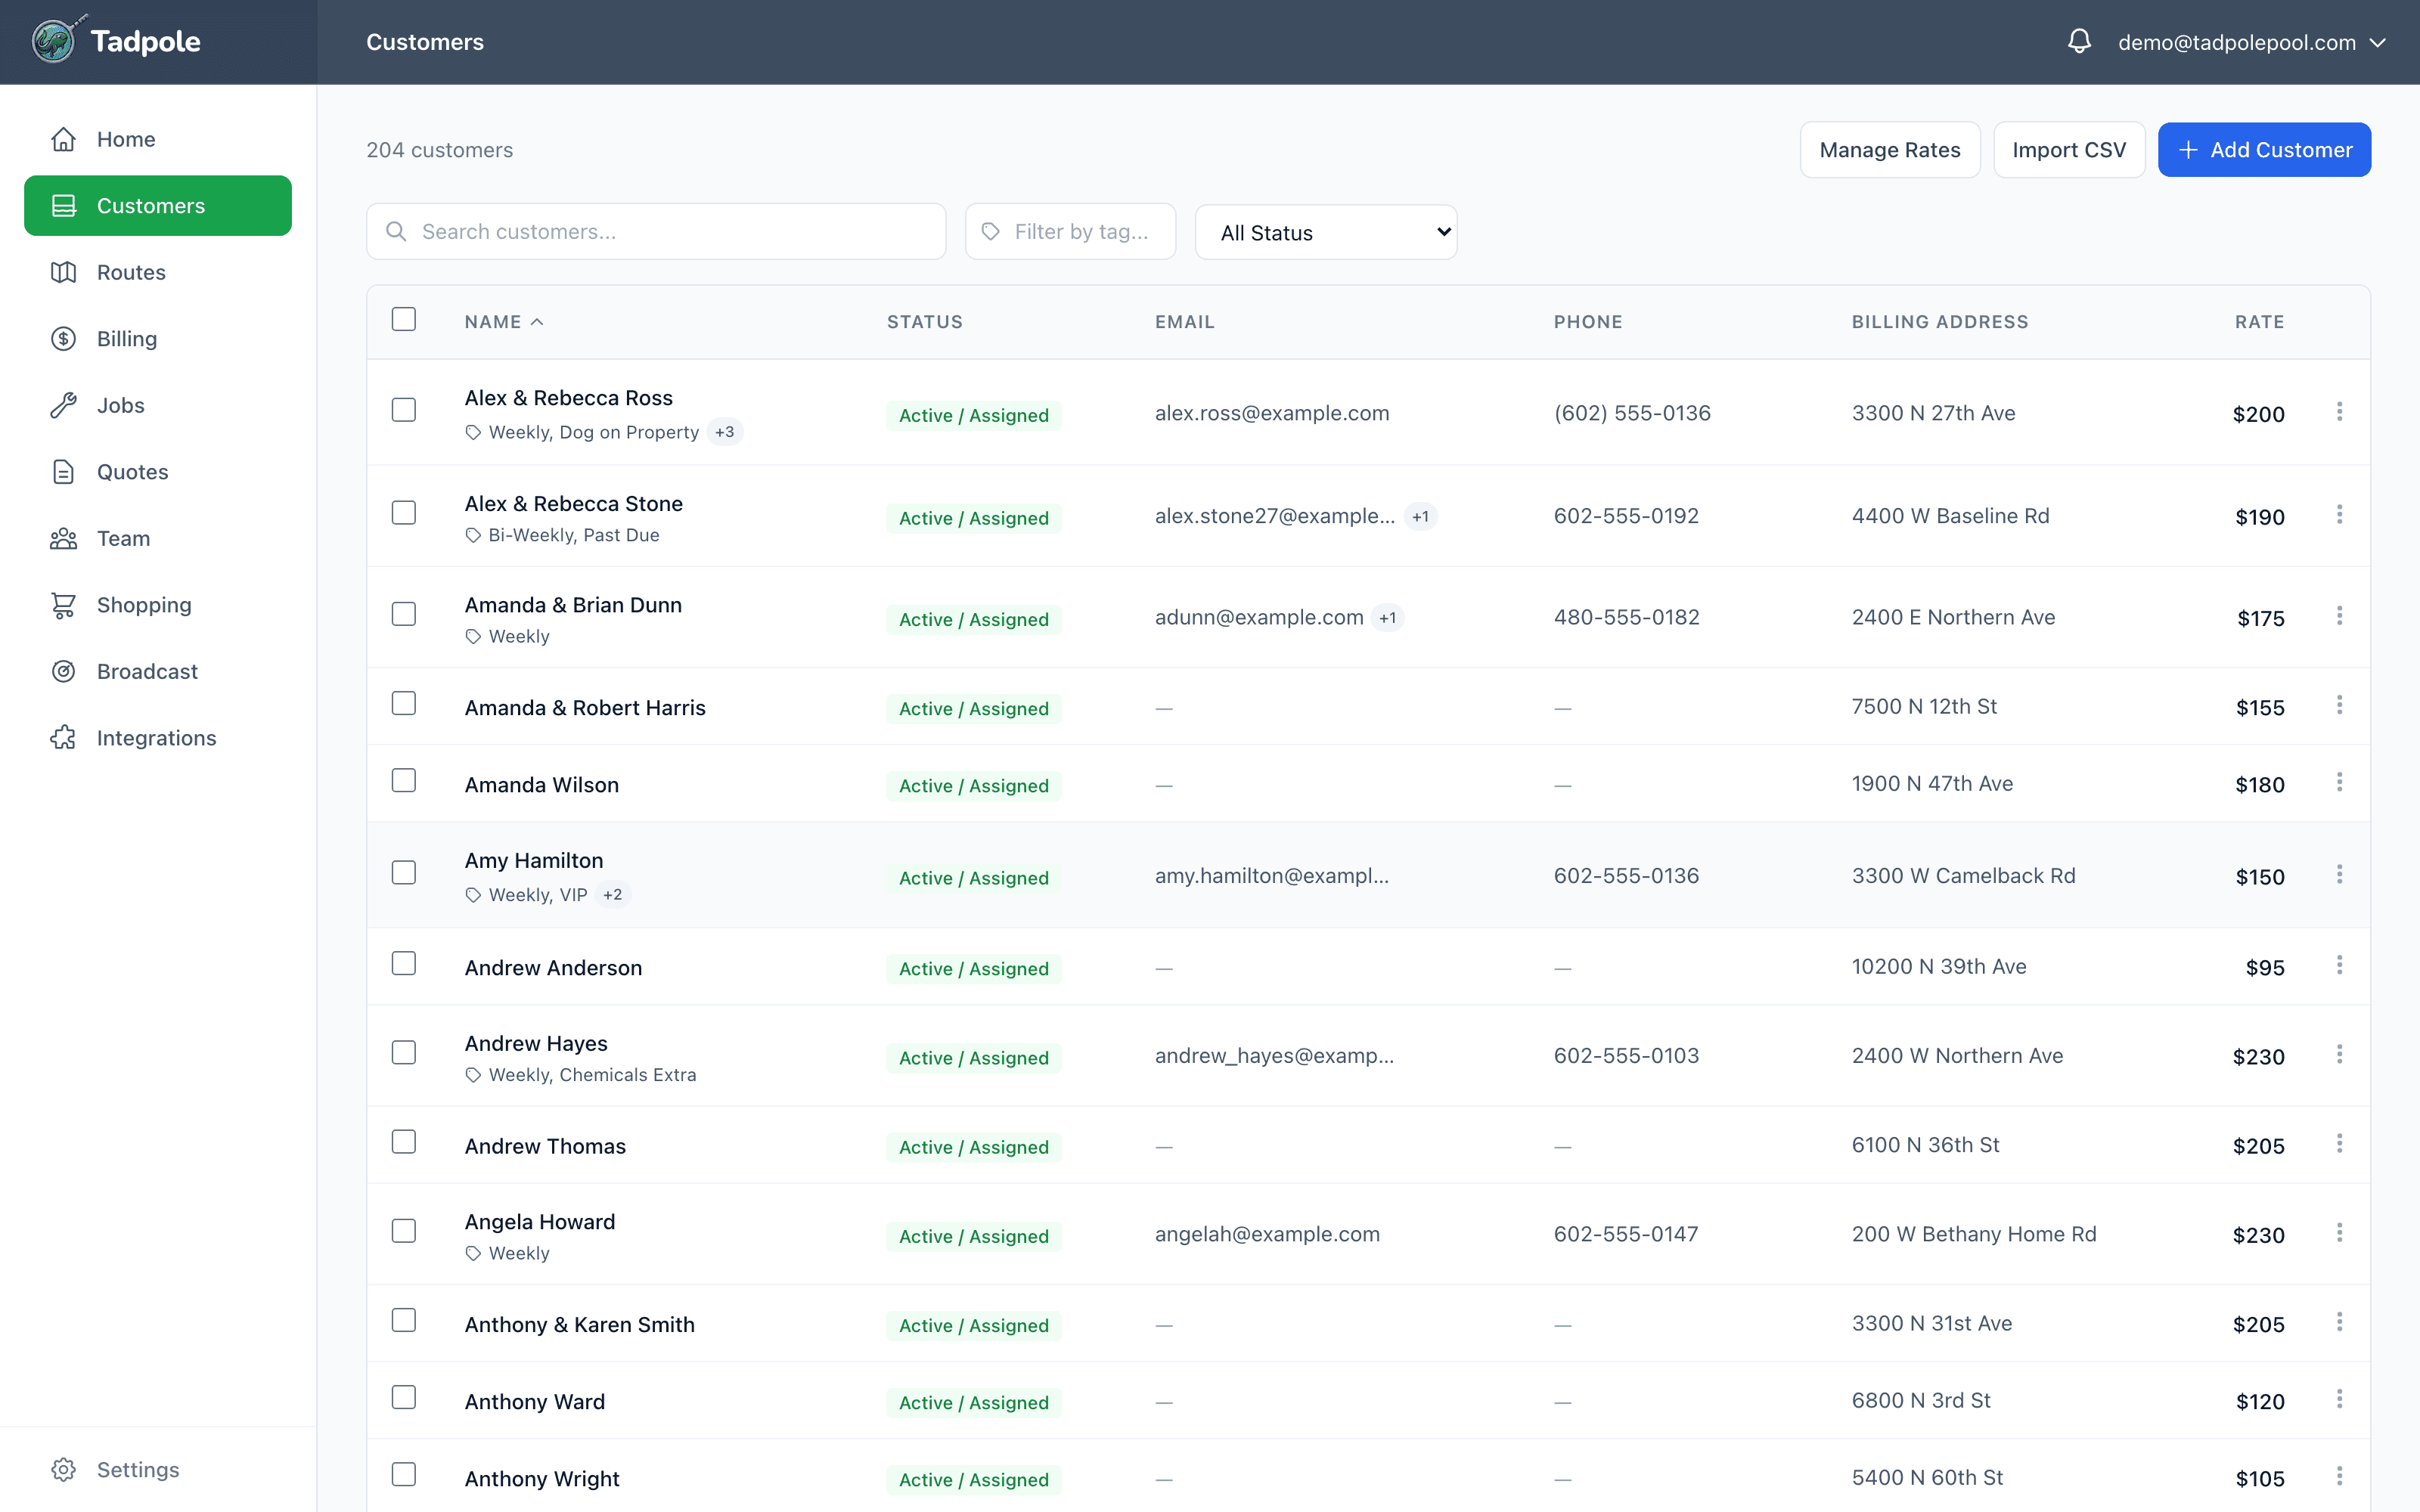
Task: Click email angelah@example.com
Action: (x=1267, y=1234)
